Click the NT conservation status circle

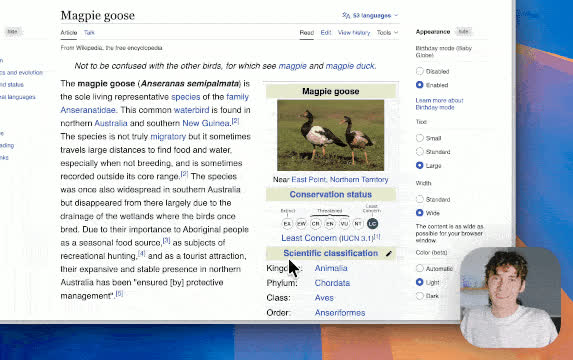tap(358, 224)
